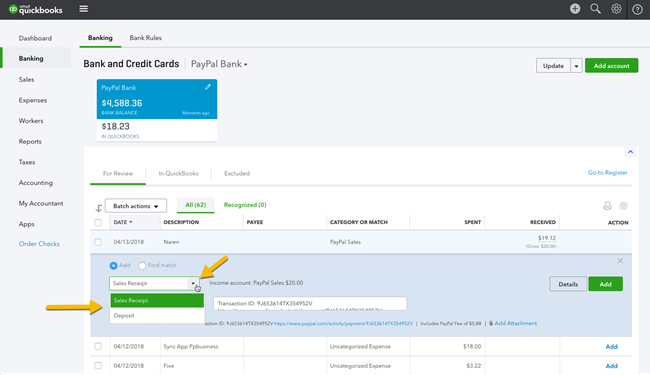Open the paypal.com transaction URL link
Screen dimensions: 650x375
(x=344, y=324)
